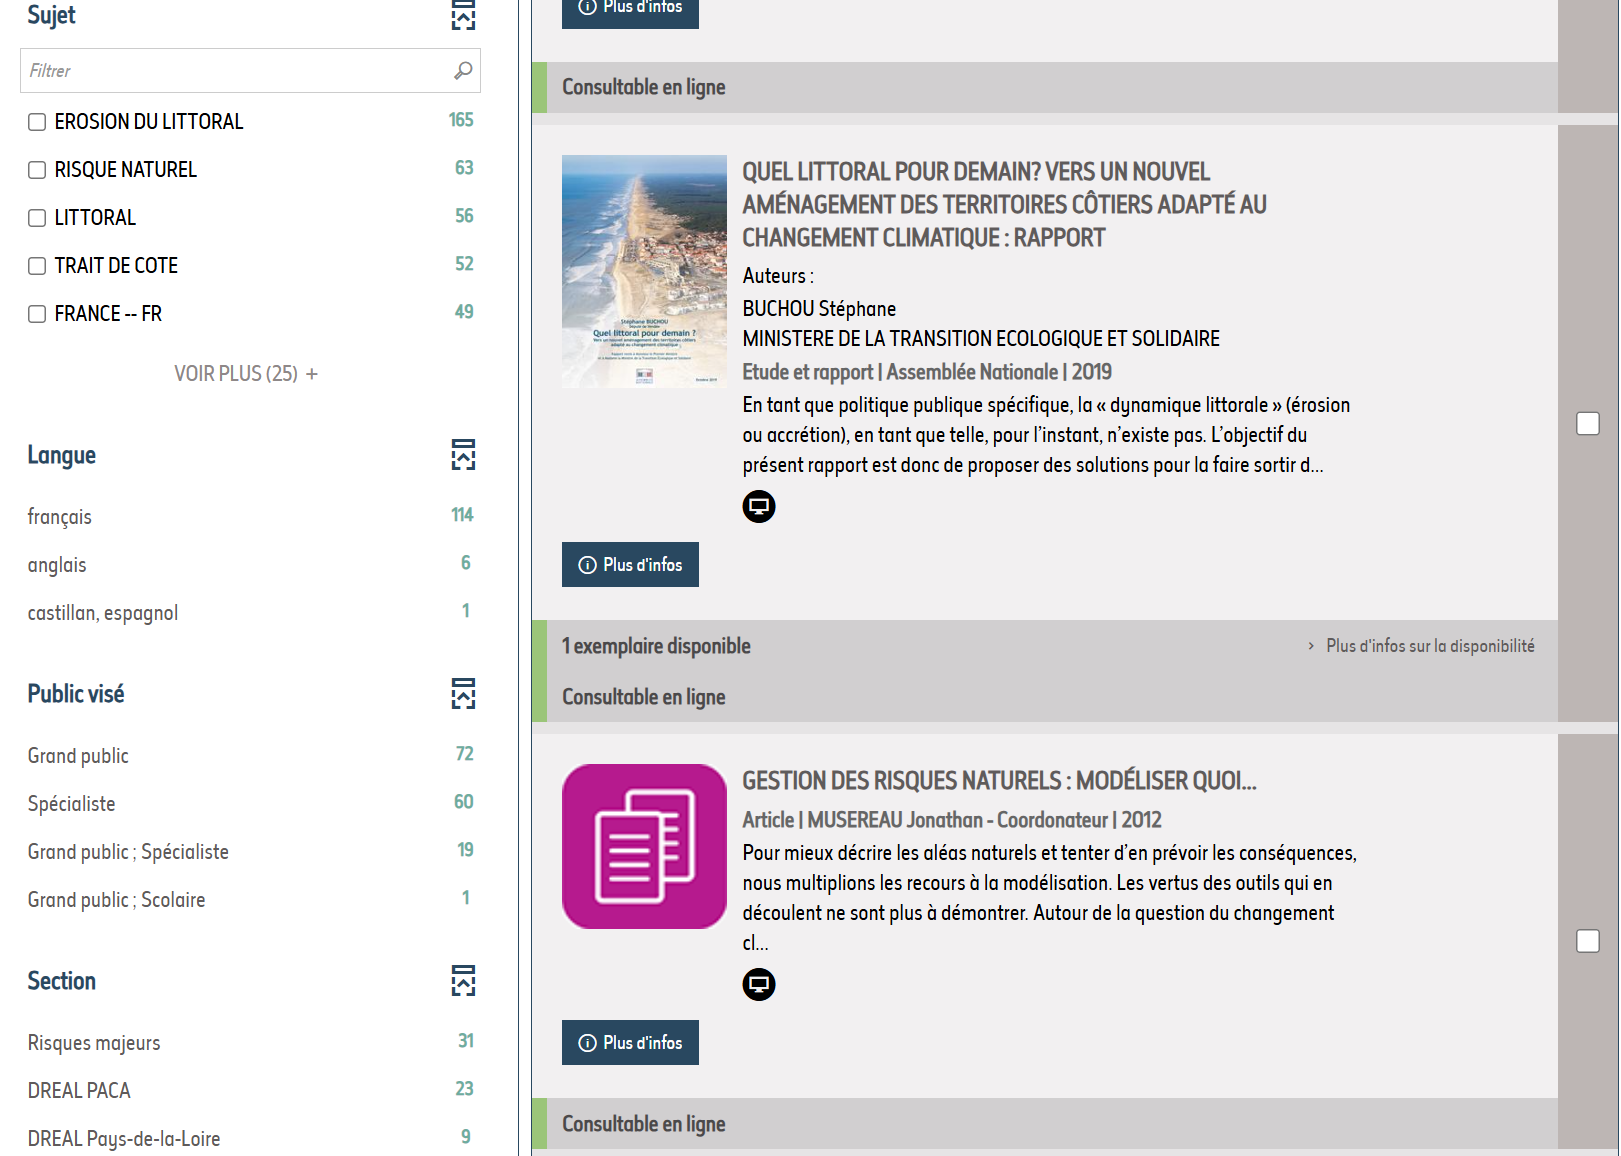Select the Quel littoral pour demain result checkbox
1621x1156 pixels.
[x=1587, y=424]
